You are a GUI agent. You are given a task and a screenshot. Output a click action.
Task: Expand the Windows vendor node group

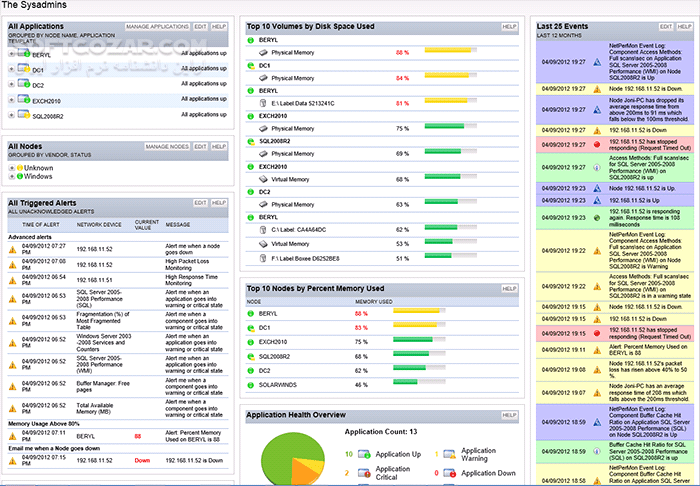[x=11, y=177]
